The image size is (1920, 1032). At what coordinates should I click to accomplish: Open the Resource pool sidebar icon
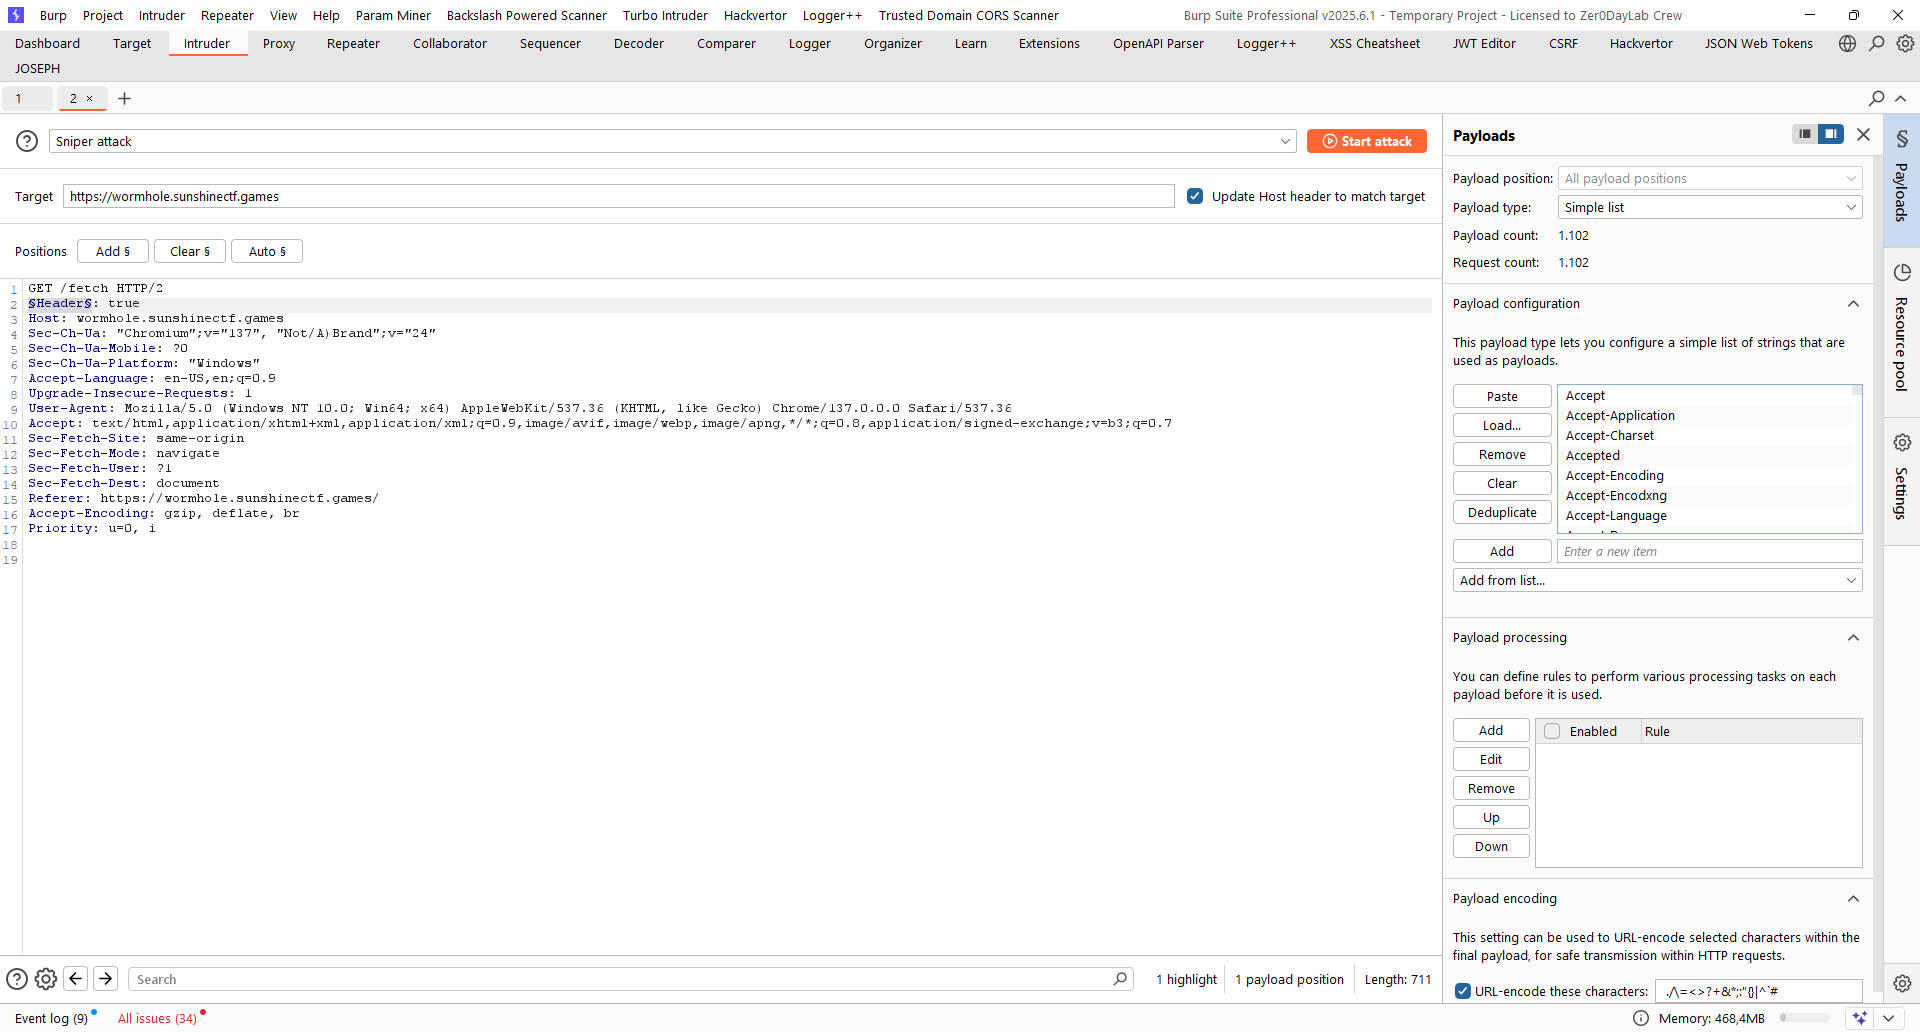1902,273
